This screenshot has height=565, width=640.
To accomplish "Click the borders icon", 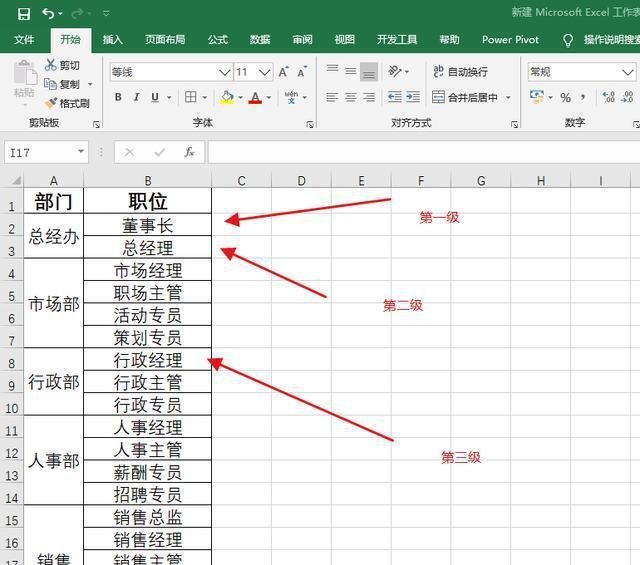I will (x=191, y=97).
